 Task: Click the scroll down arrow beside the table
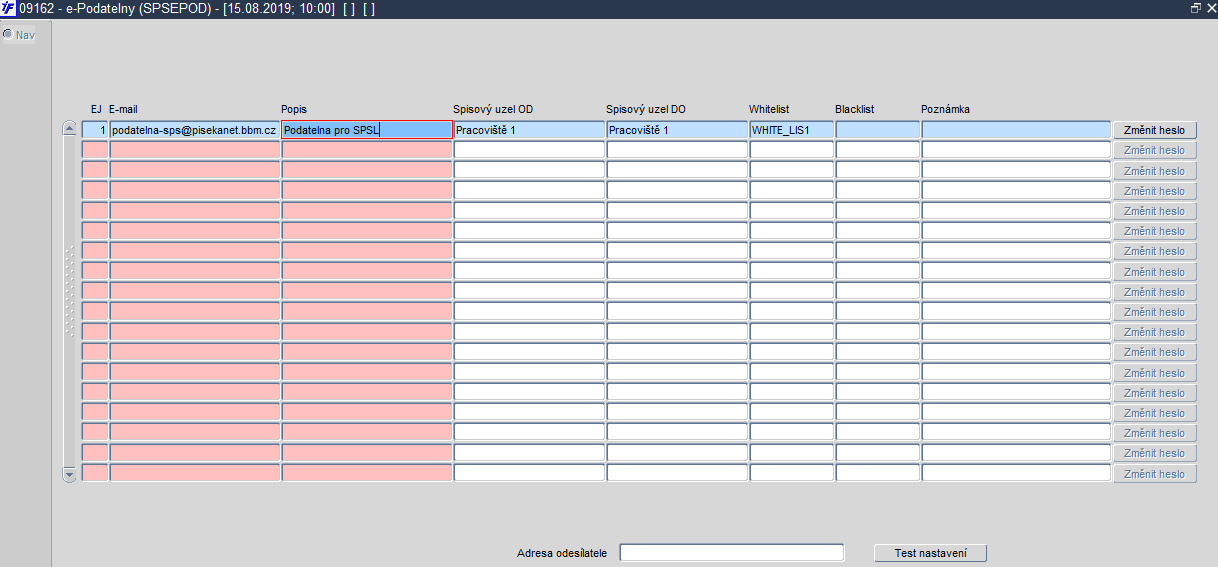(69, 474)
